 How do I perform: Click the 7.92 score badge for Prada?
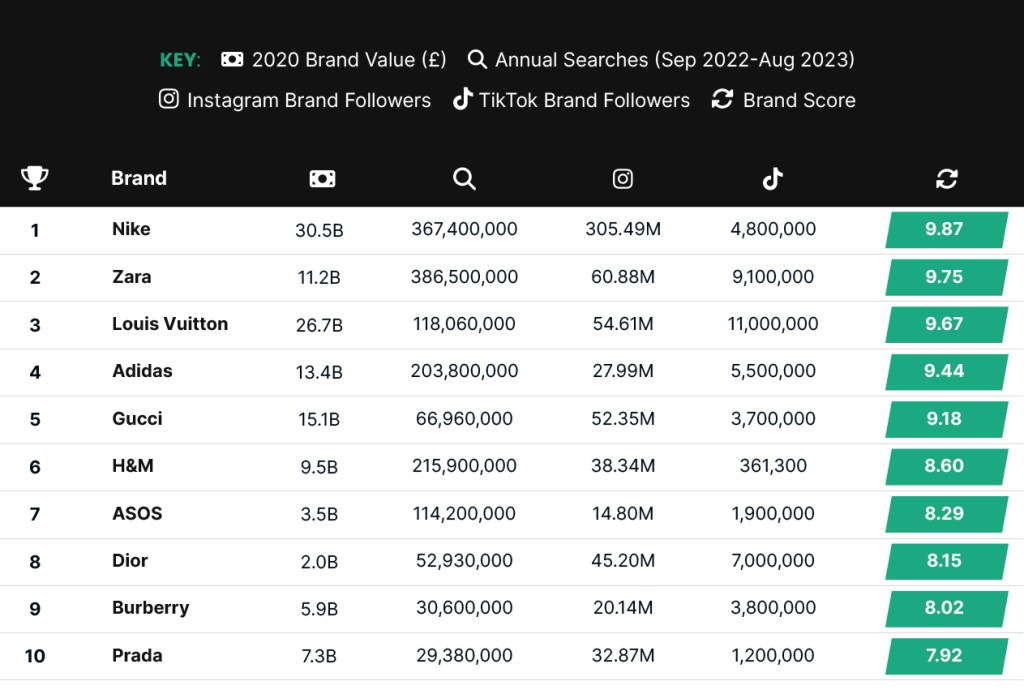click(946, 656)
